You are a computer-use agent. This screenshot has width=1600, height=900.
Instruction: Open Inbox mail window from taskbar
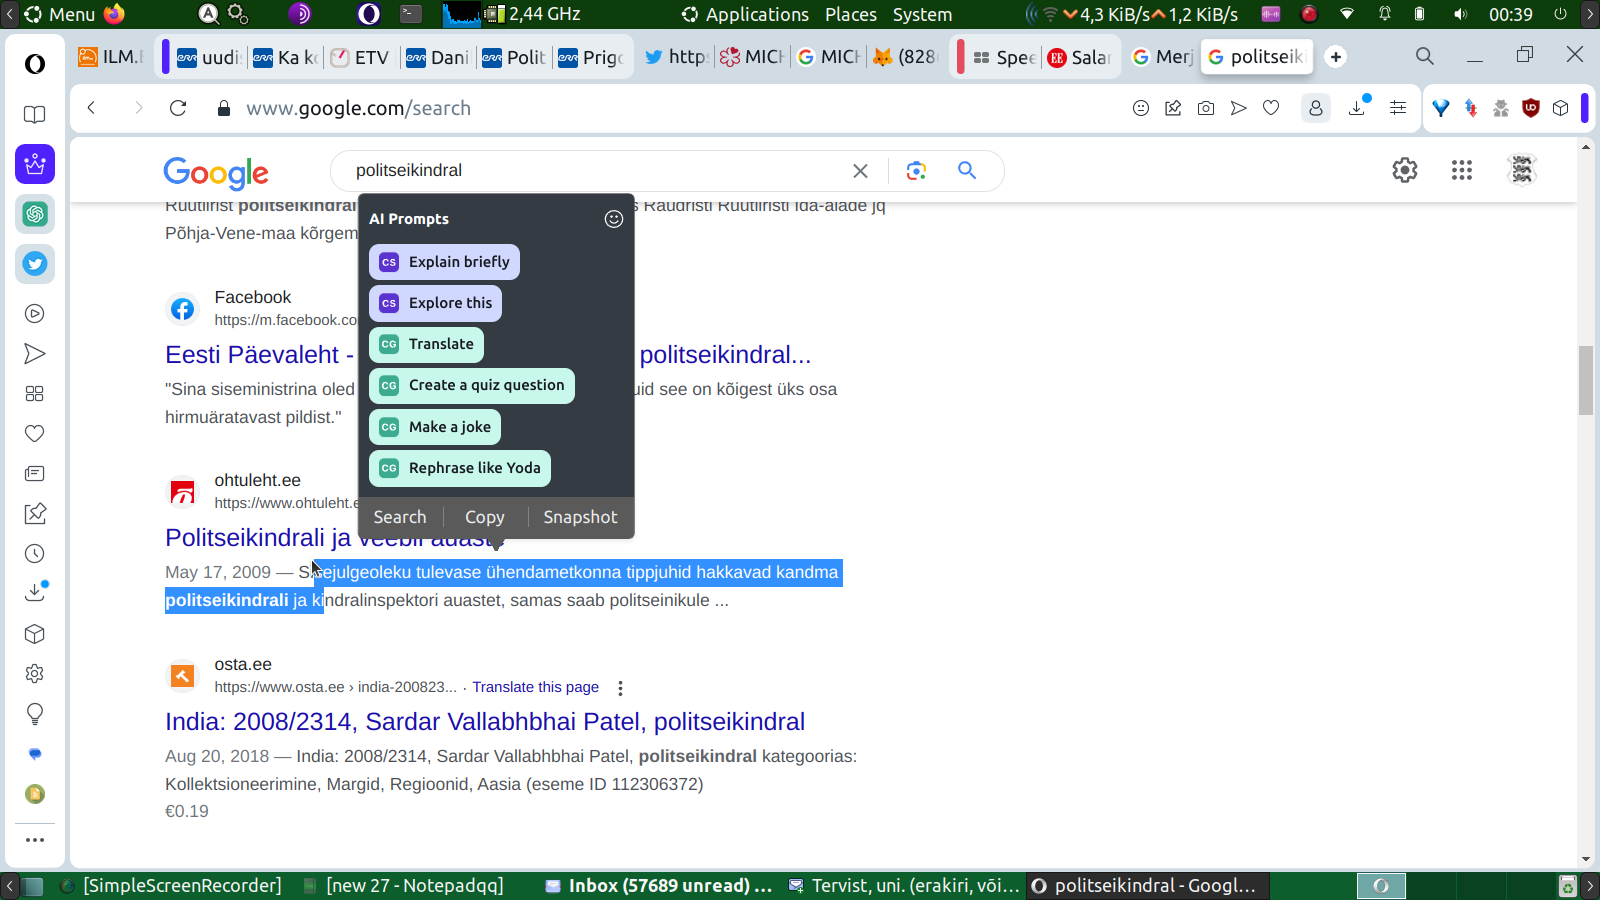click(659, 886)
